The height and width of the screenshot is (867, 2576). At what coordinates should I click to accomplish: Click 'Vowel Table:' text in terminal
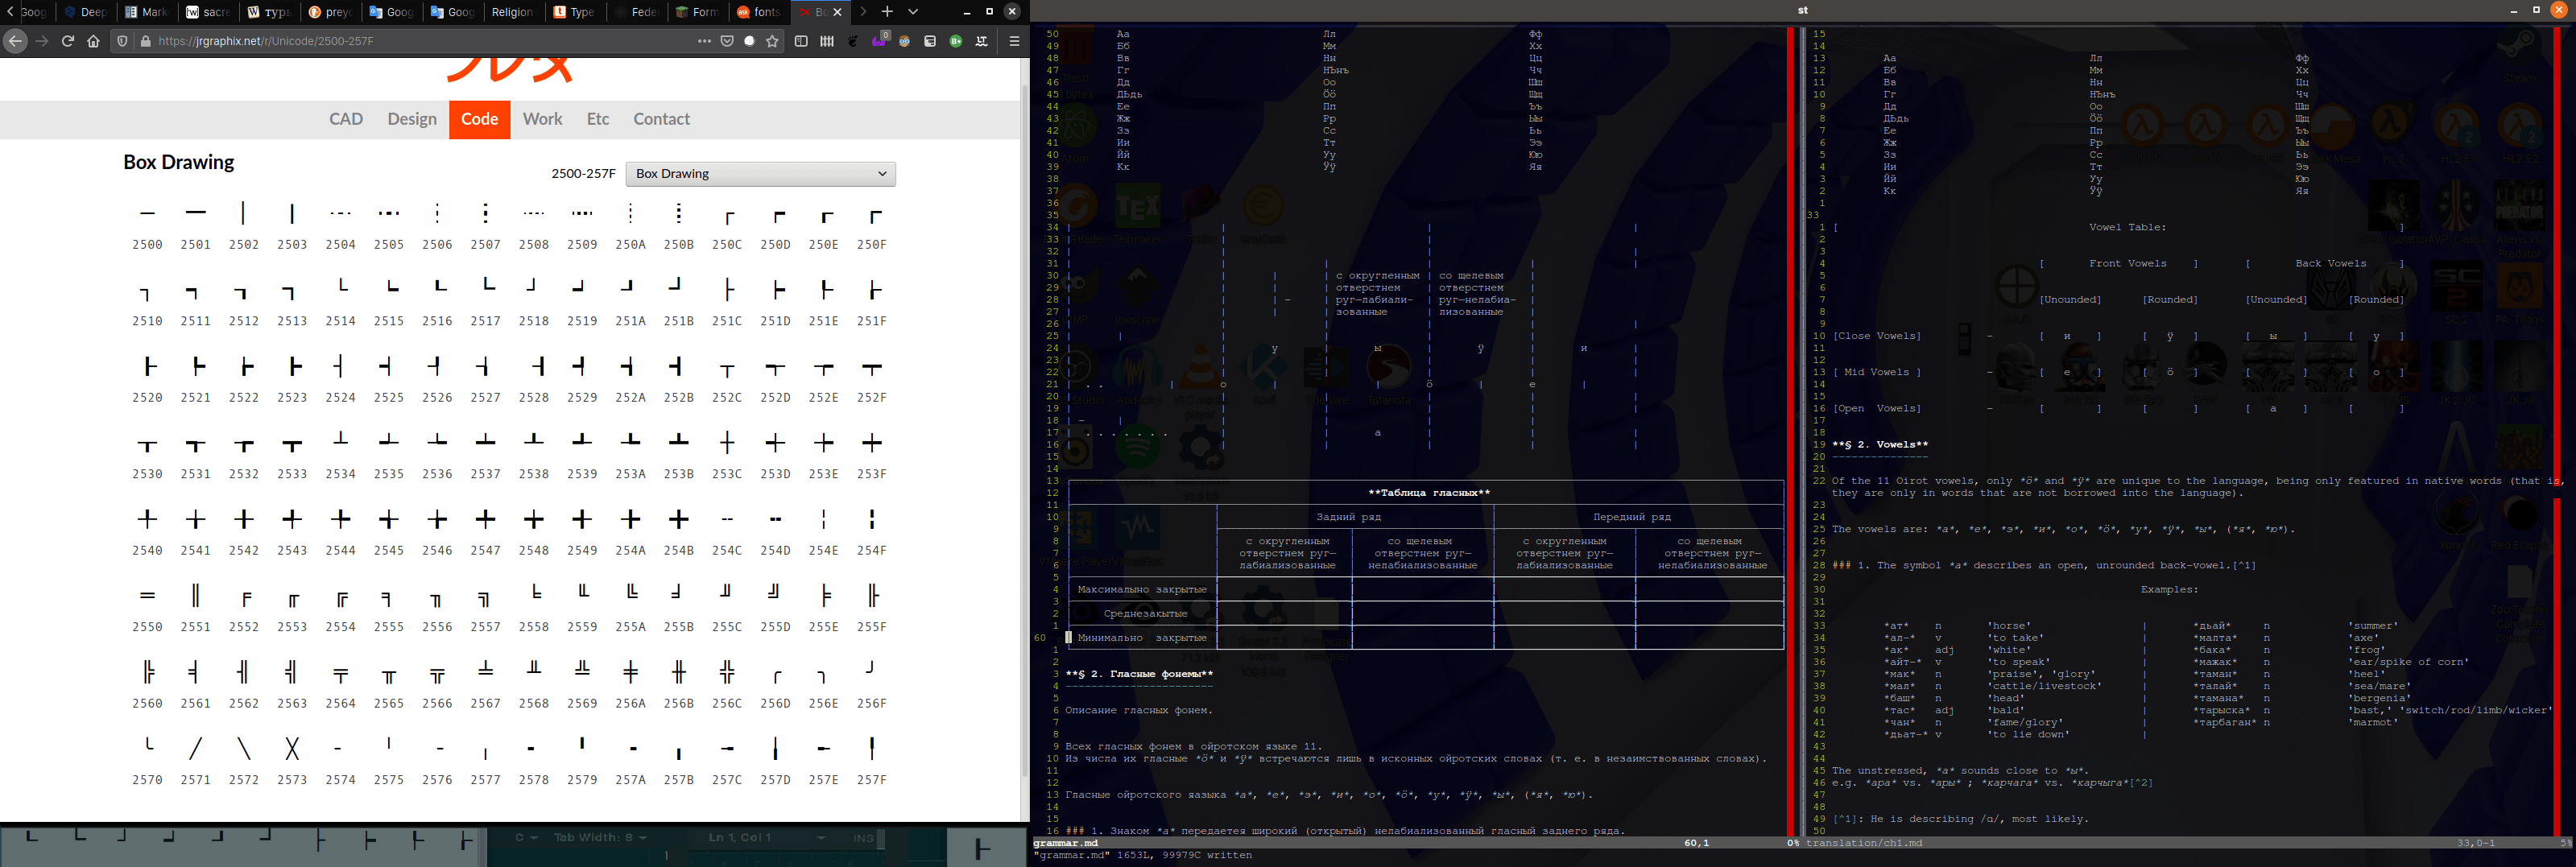[x=2128, y=227]
